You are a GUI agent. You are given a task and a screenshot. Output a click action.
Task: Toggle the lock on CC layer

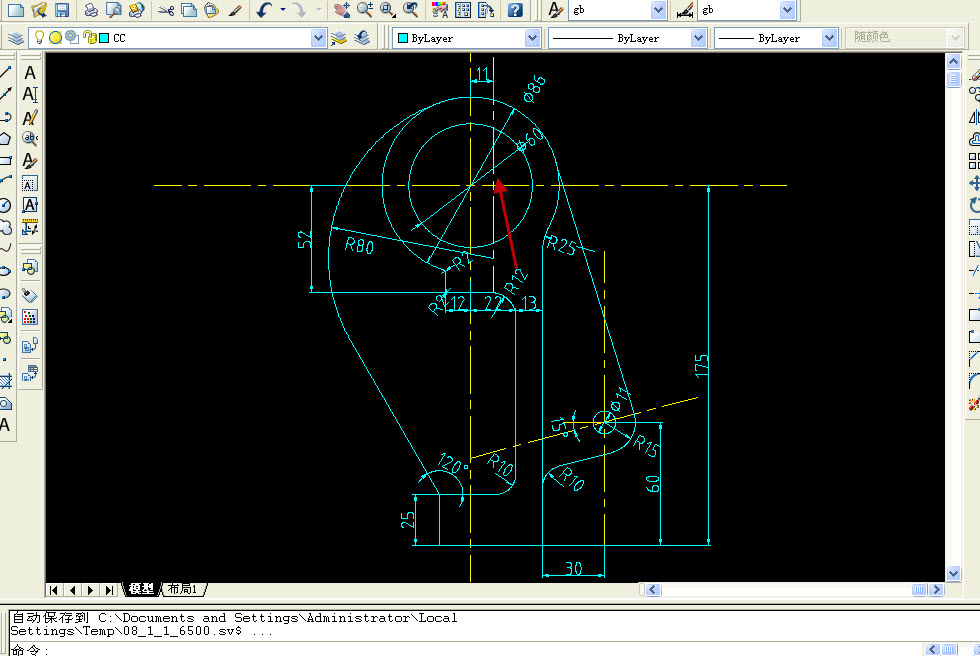[x=89, y=37]
